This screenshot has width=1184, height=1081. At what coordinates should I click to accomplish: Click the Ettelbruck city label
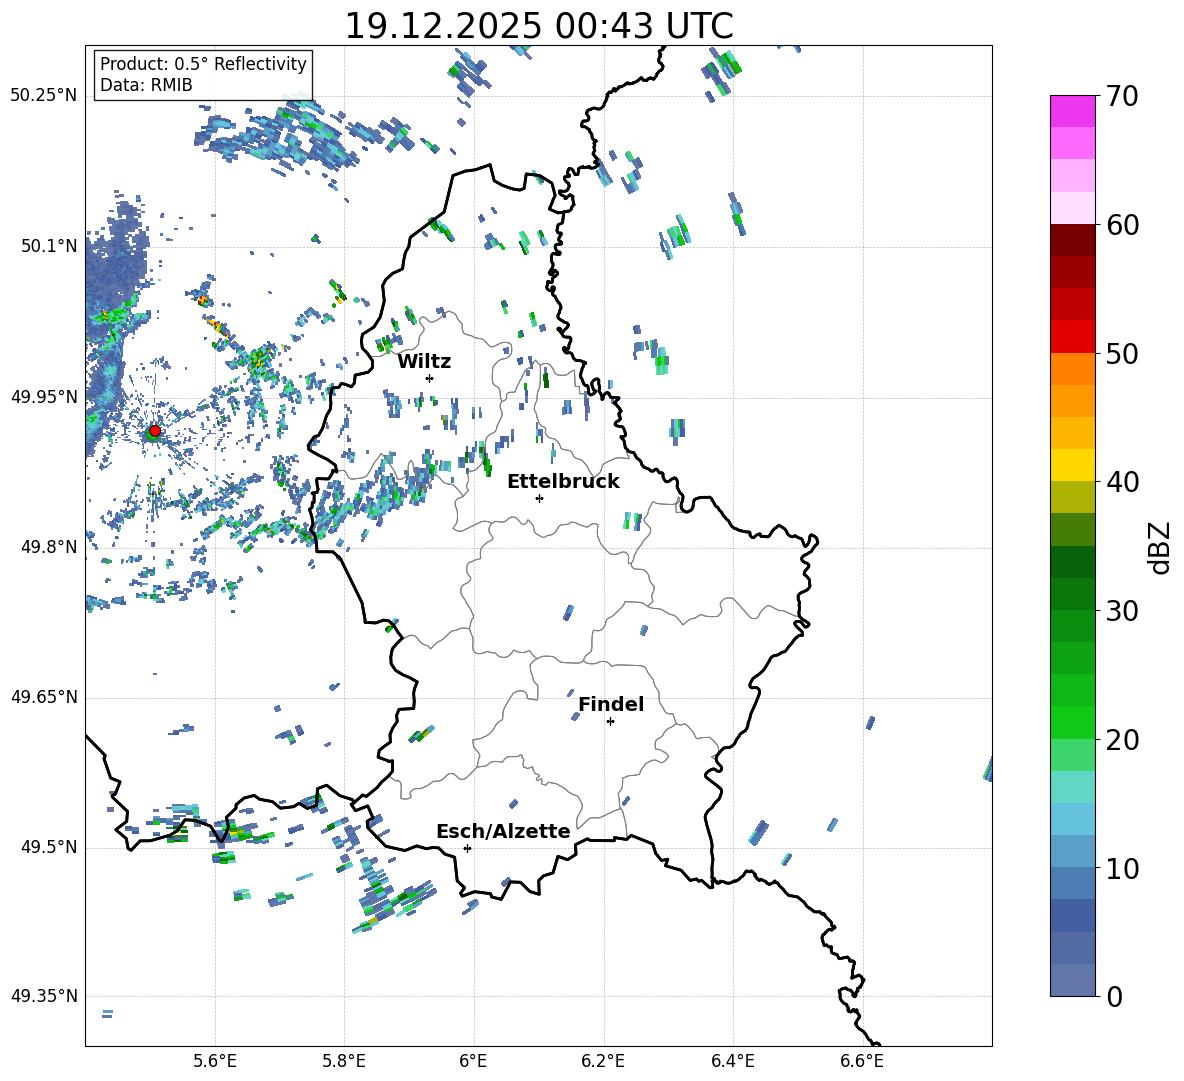coord(563,482)
